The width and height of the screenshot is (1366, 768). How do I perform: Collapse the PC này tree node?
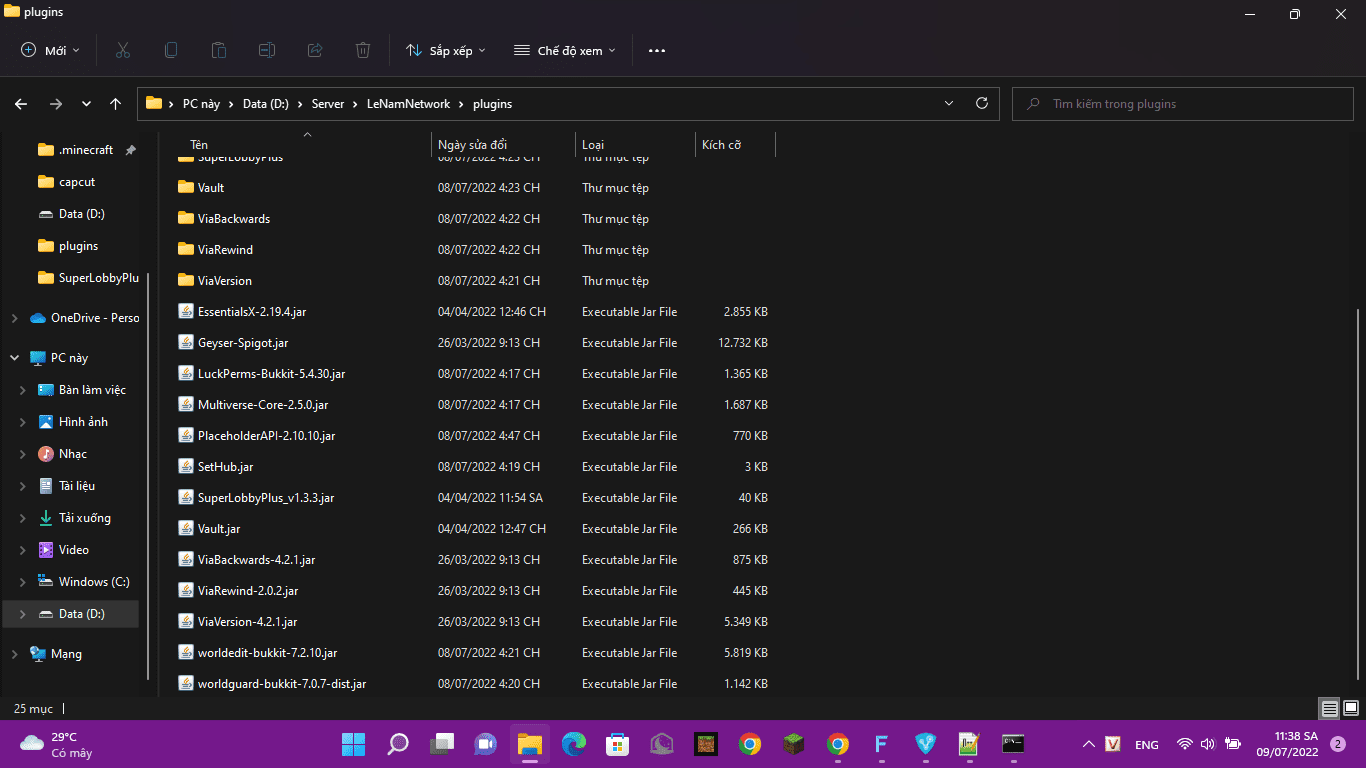point(14,358)
